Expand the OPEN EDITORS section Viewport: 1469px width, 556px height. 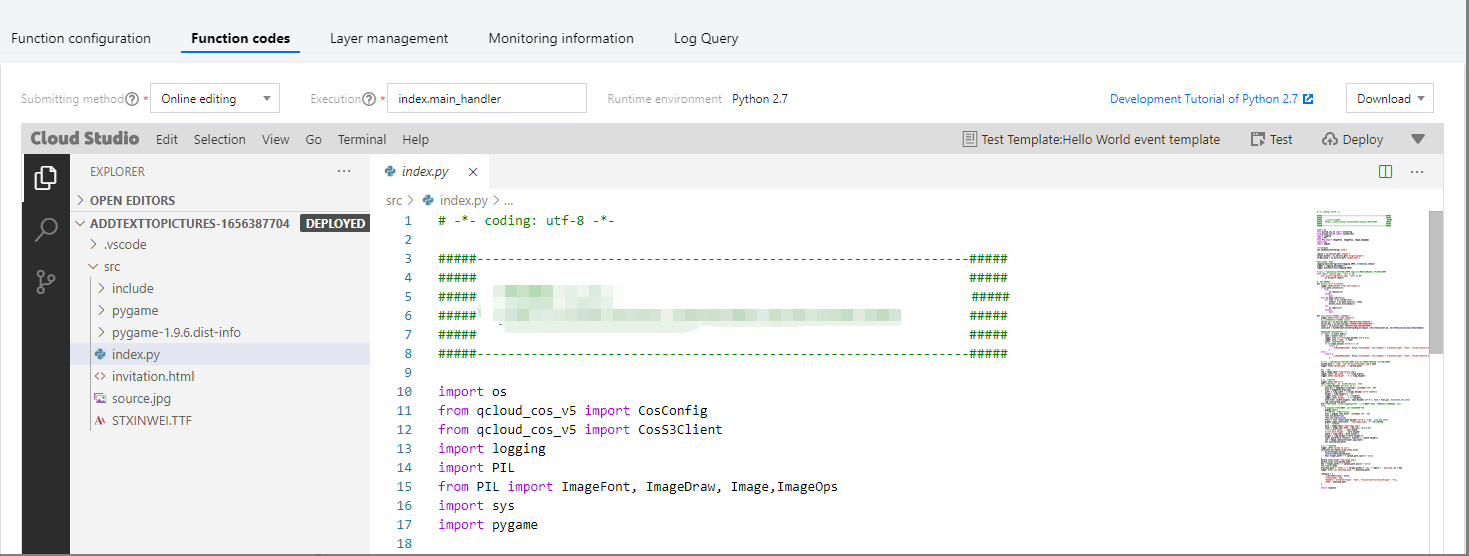tap(132, 200)
